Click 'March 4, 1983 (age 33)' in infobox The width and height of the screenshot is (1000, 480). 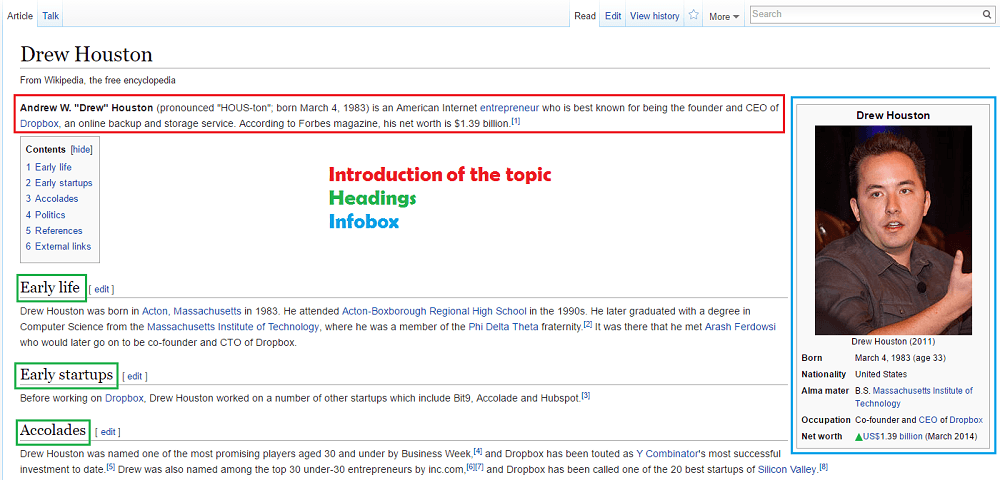[900, 358]
